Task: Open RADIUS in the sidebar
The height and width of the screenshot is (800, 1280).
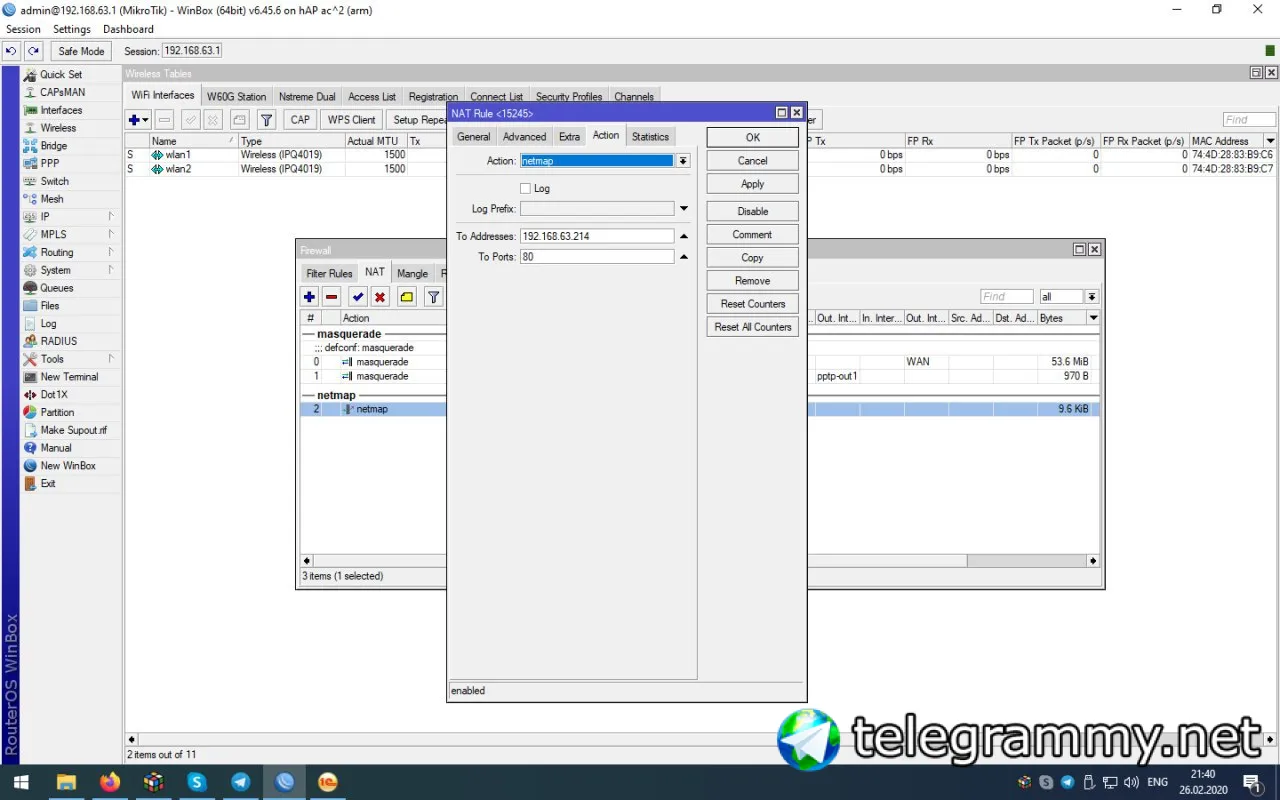Action: pos(58,341)
